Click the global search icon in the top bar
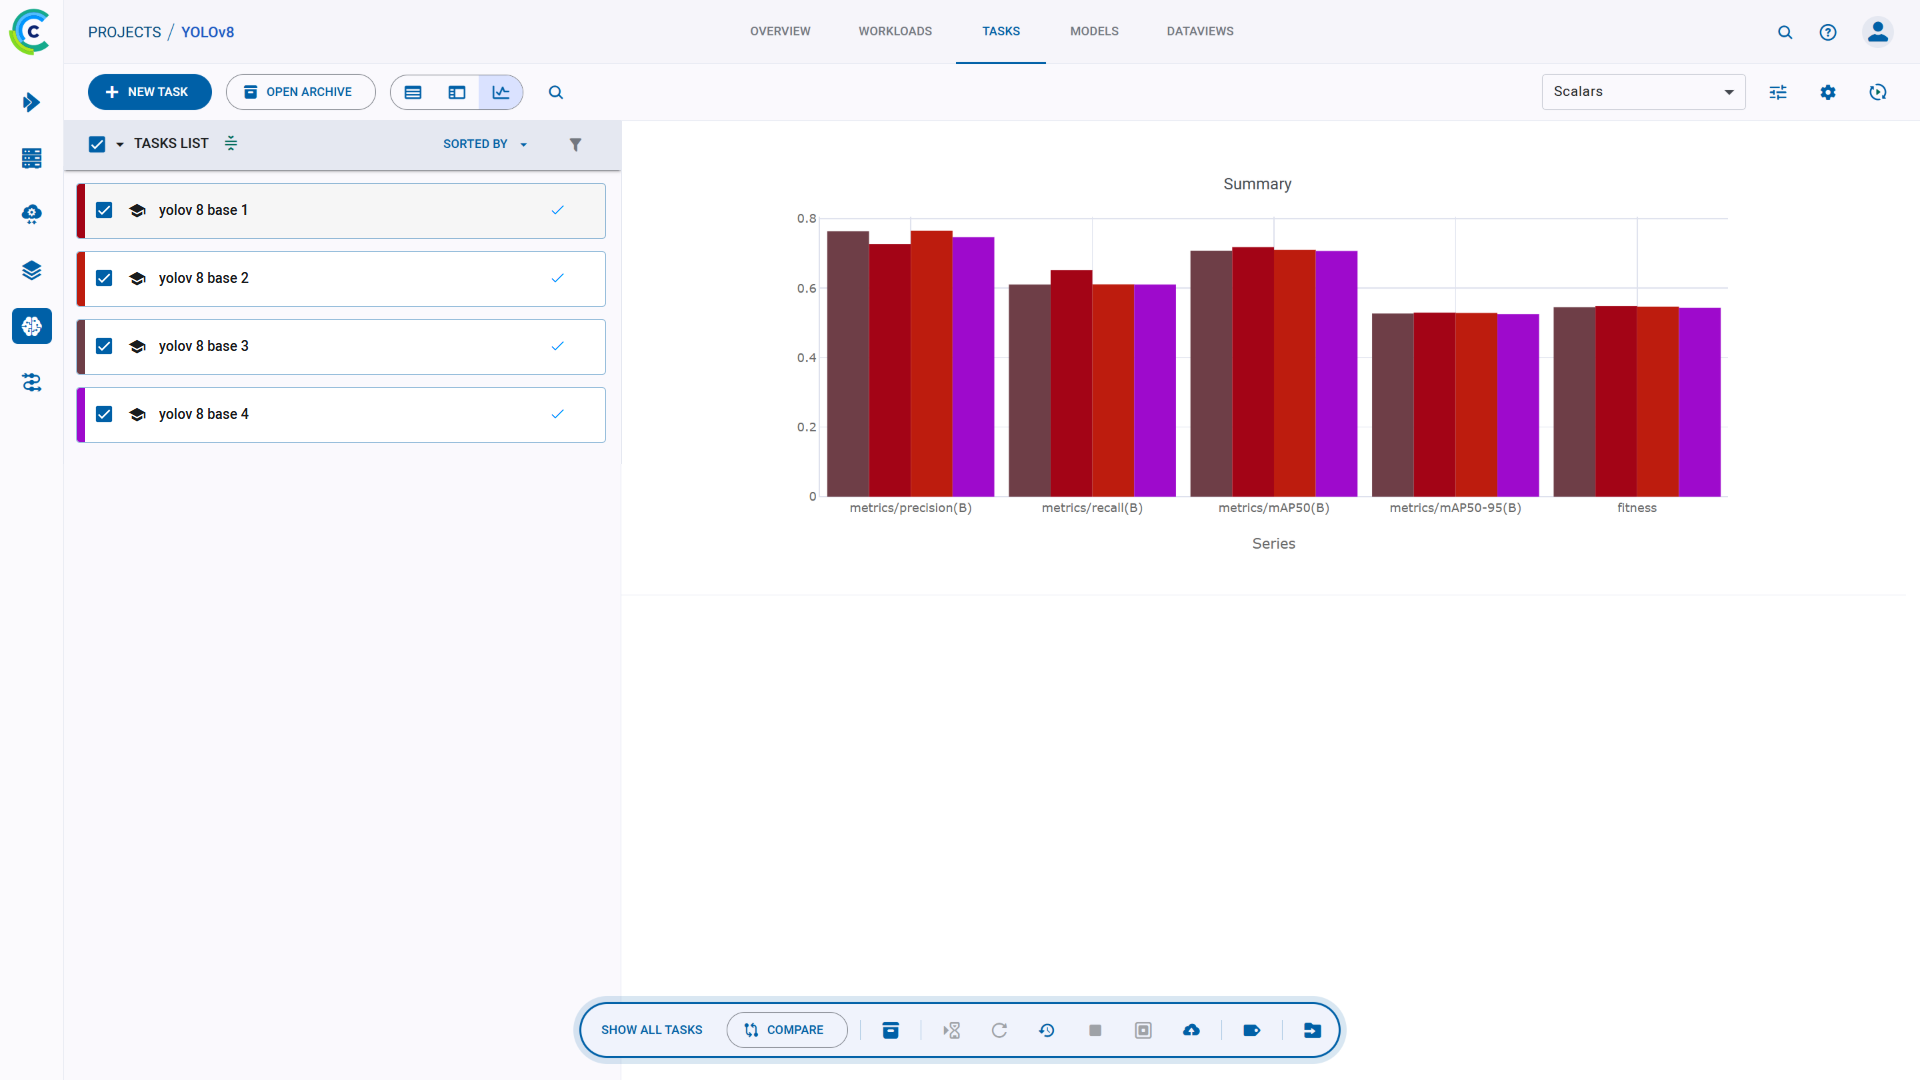This screenshot has height=1080, width=1920. point(1785,32)
